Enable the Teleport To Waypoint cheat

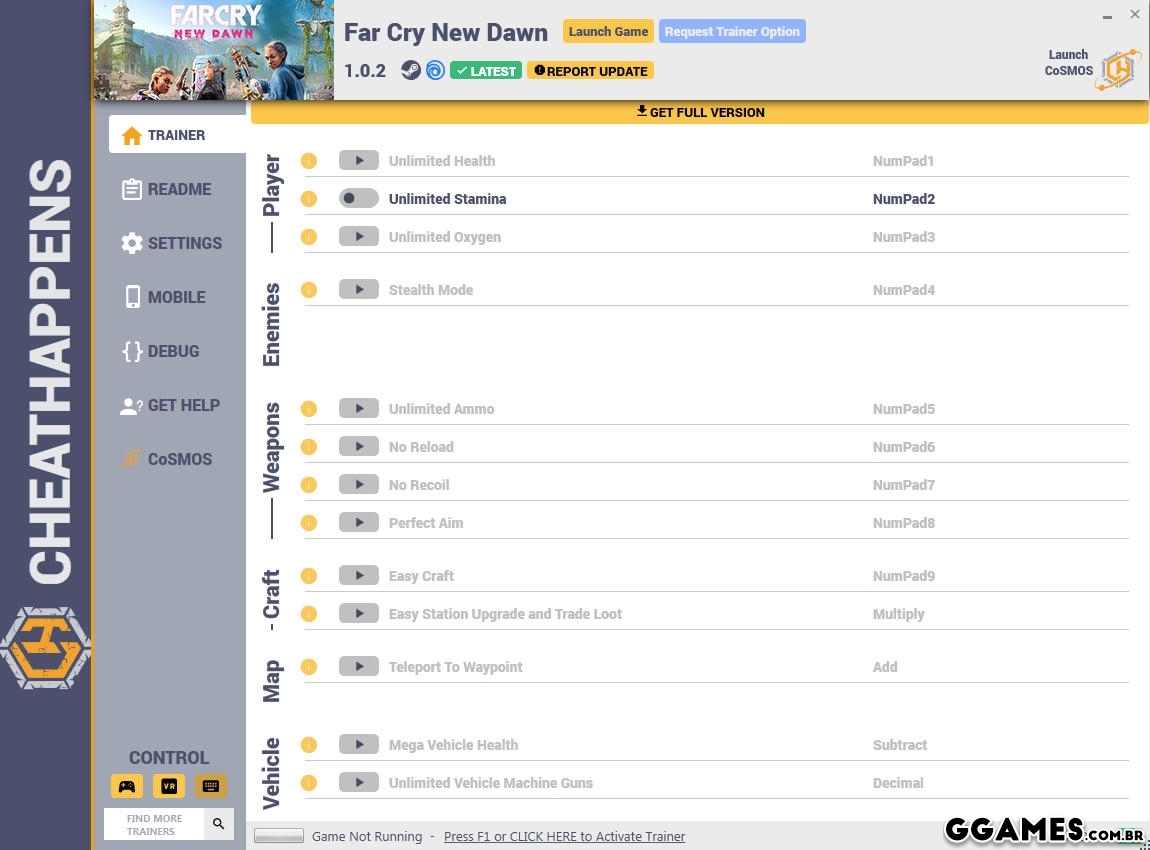pyautogui.click(x=358, y=667)
